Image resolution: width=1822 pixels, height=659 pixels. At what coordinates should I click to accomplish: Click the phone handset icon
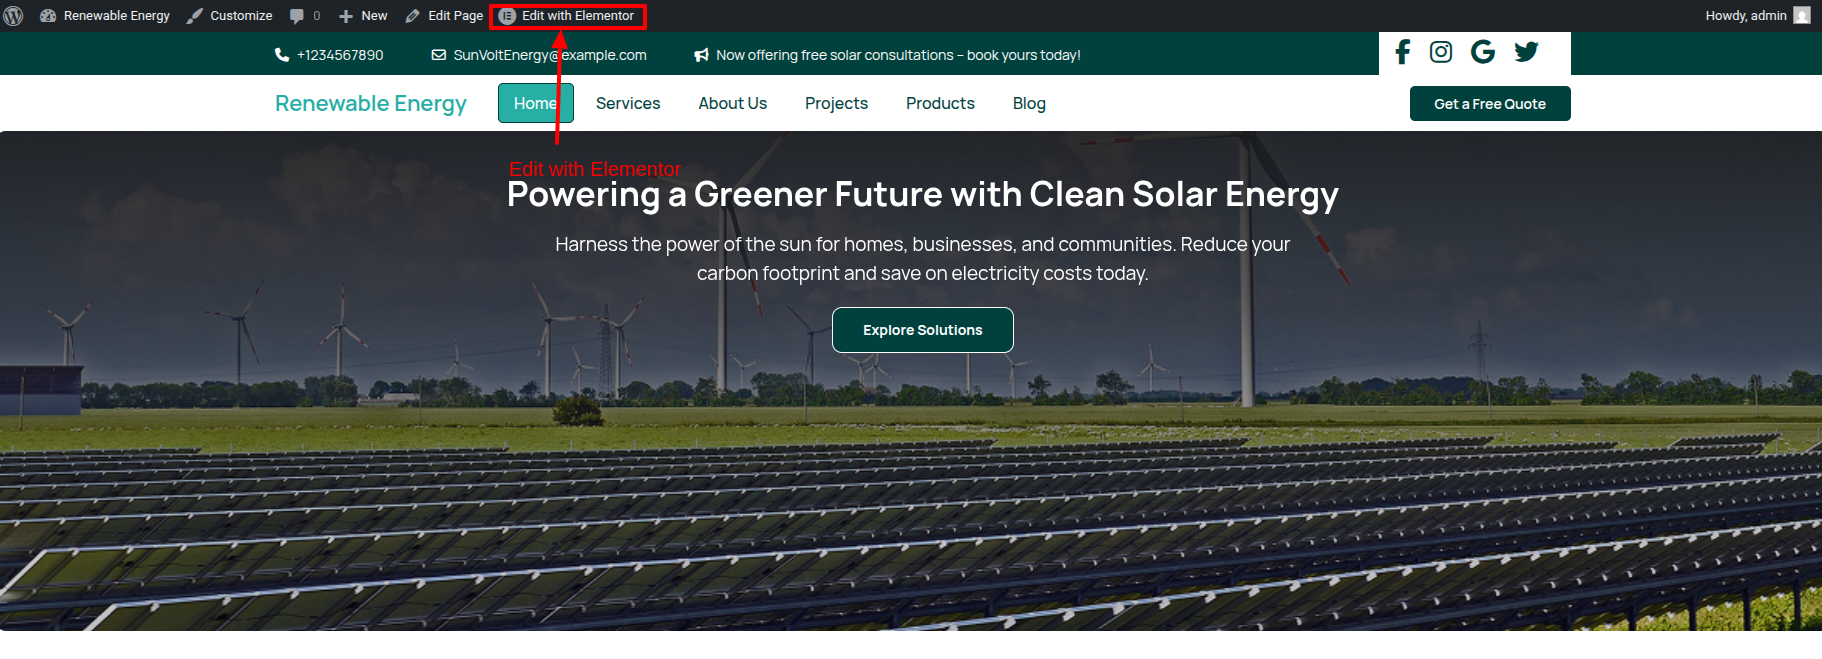click(282, 55)
